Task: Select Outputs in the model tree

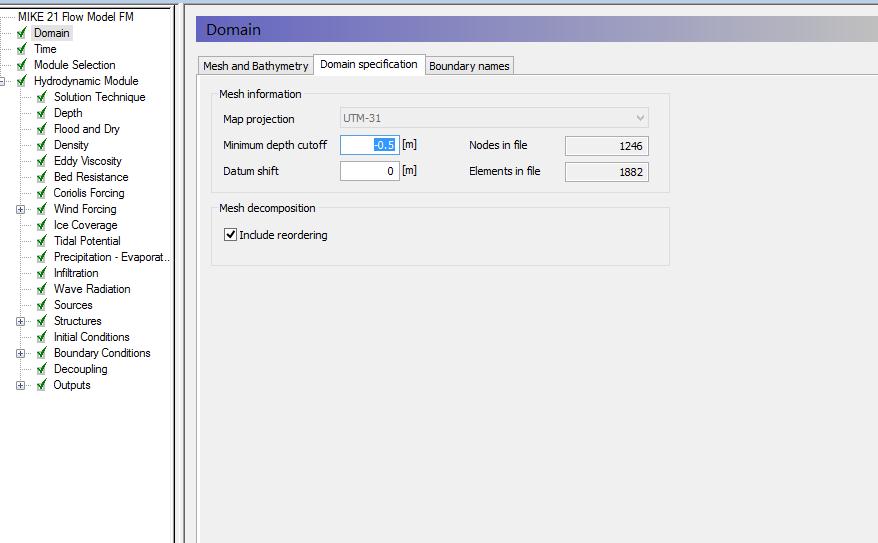Action: click(x=72, y=385)
